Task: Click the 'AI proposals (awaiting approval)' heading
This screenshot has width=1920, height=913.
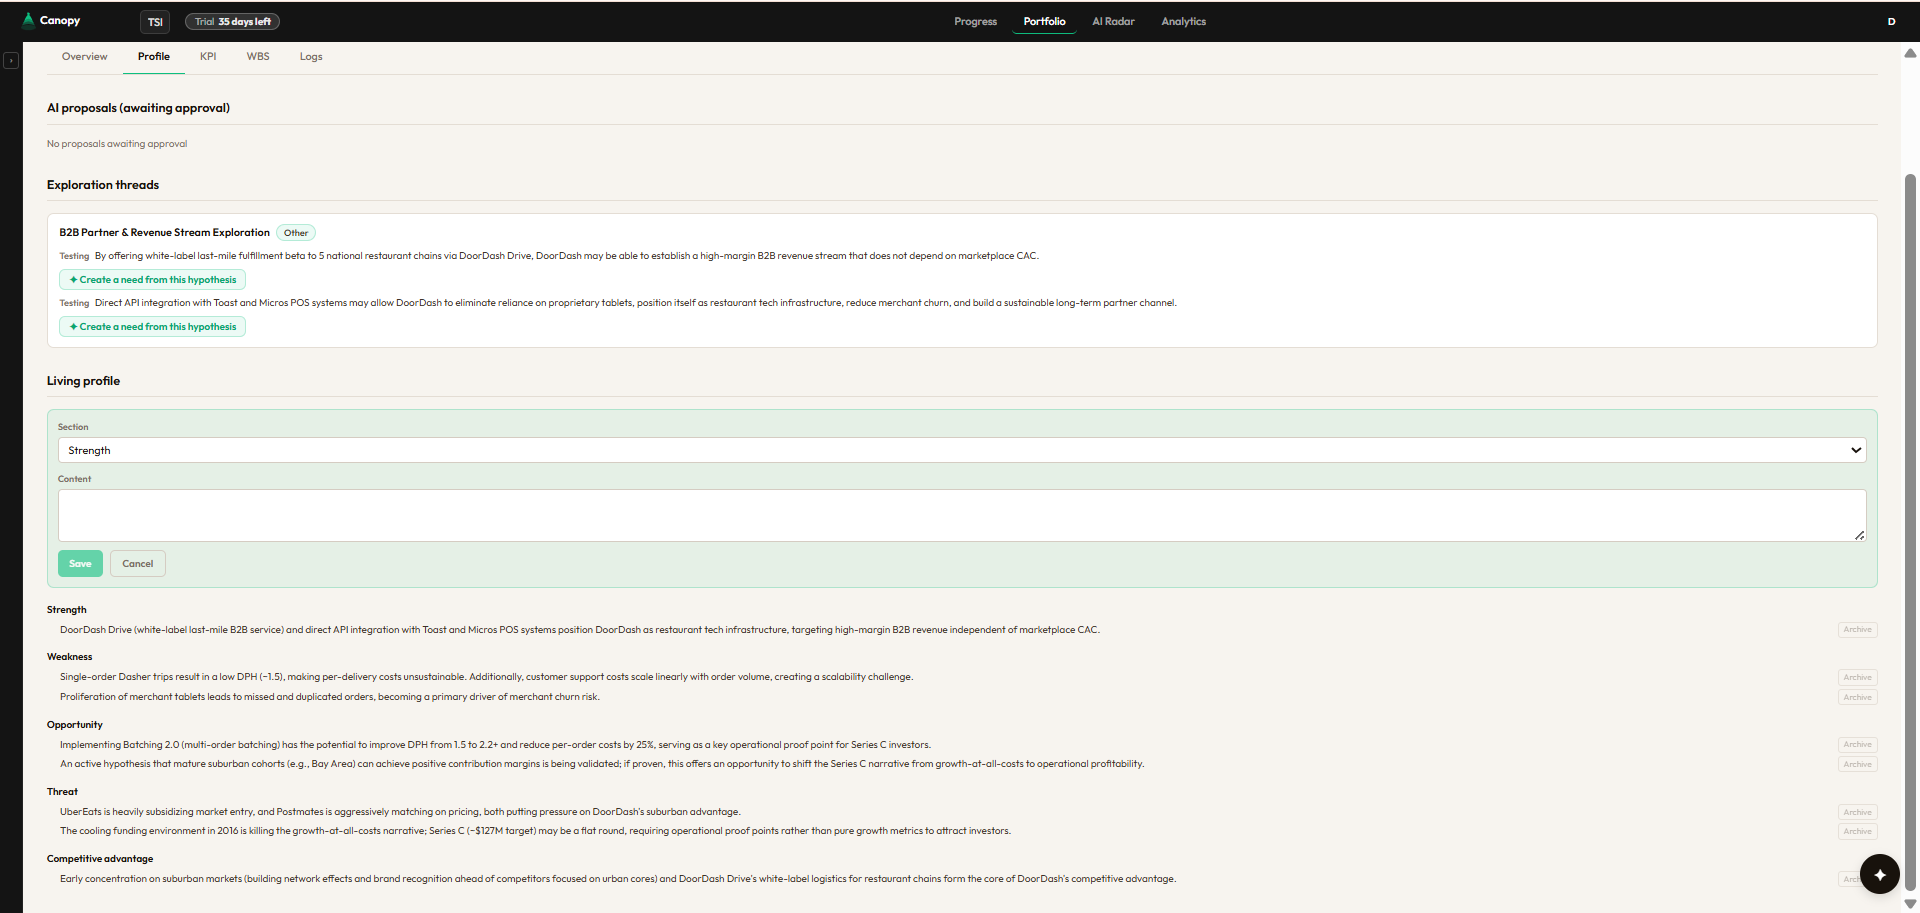Action: tap(138, 108)
